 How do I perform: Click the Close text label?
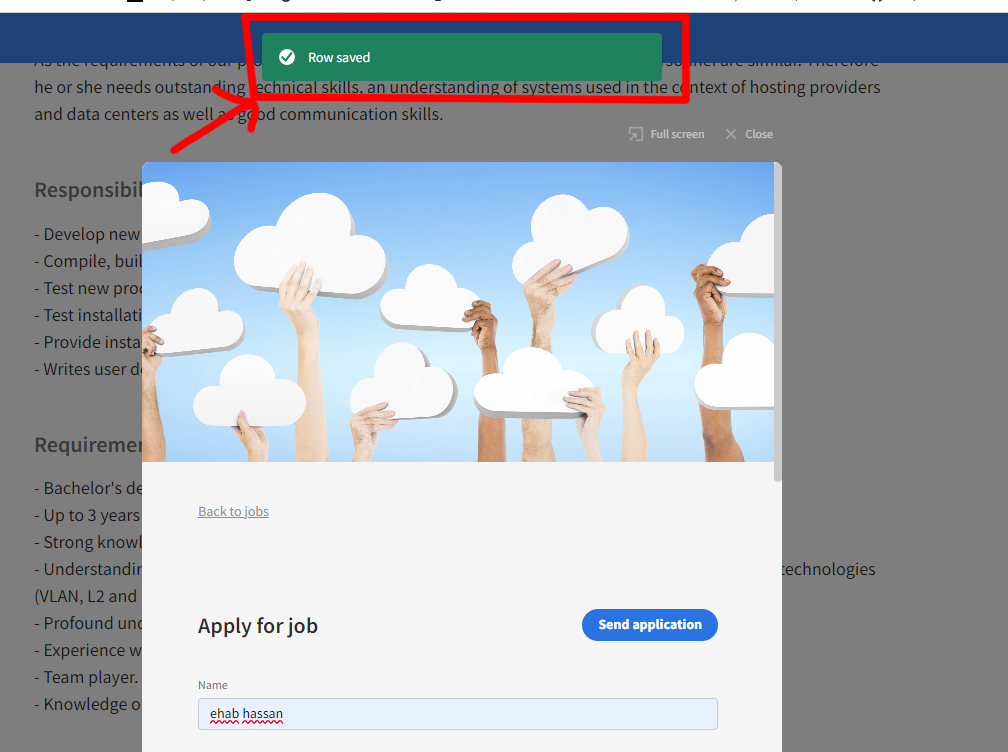(759, 133)
